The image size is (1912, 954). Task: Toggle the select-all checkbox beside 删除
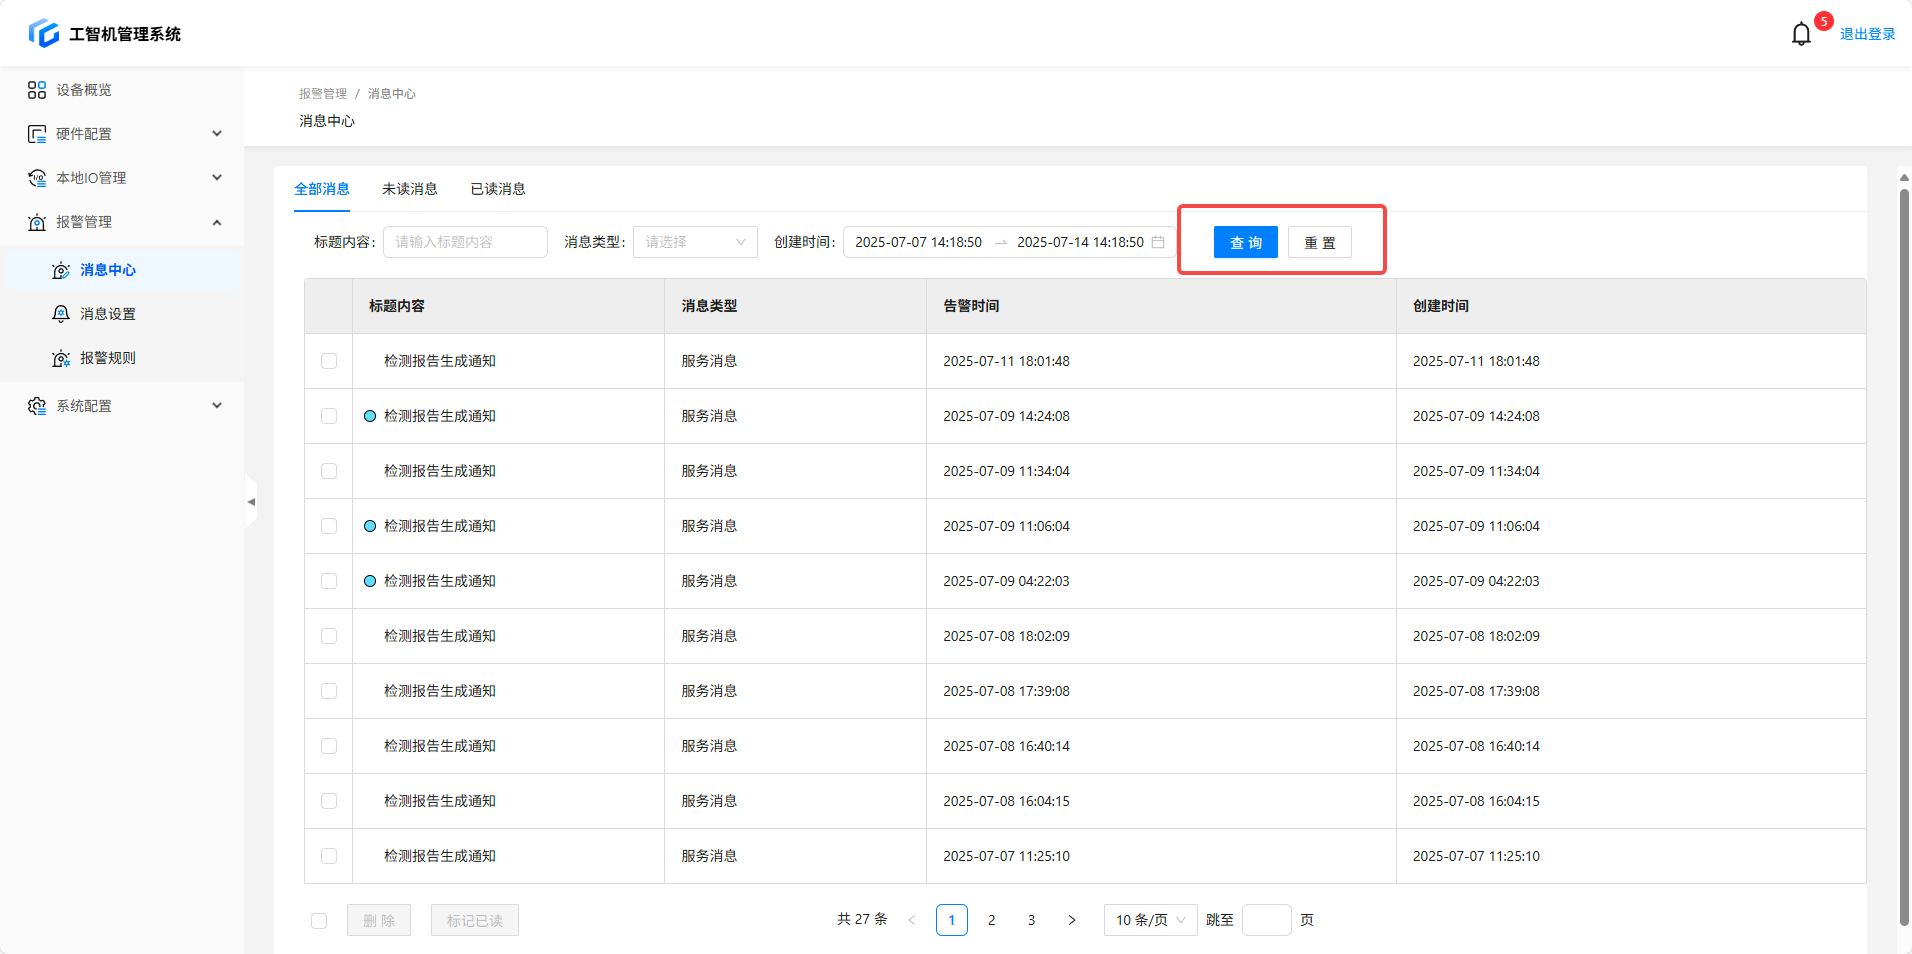tap(319, 921)
